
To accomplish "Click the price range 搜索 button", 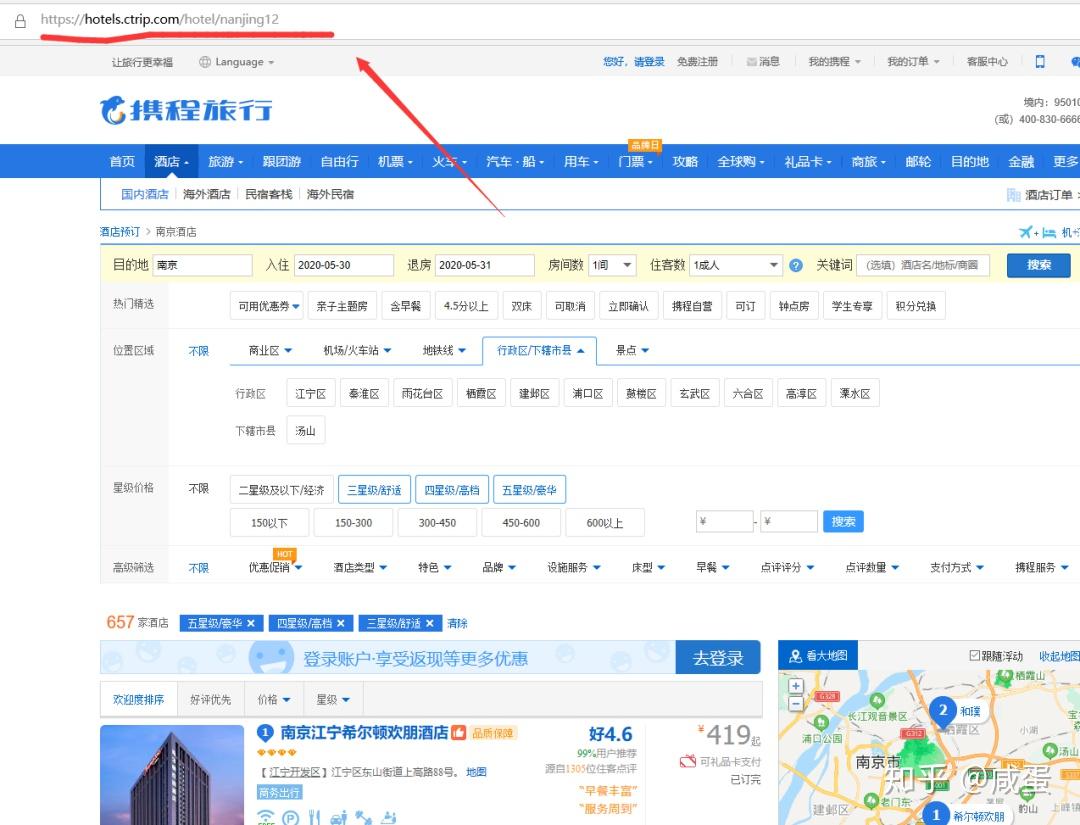I will 843,521.
